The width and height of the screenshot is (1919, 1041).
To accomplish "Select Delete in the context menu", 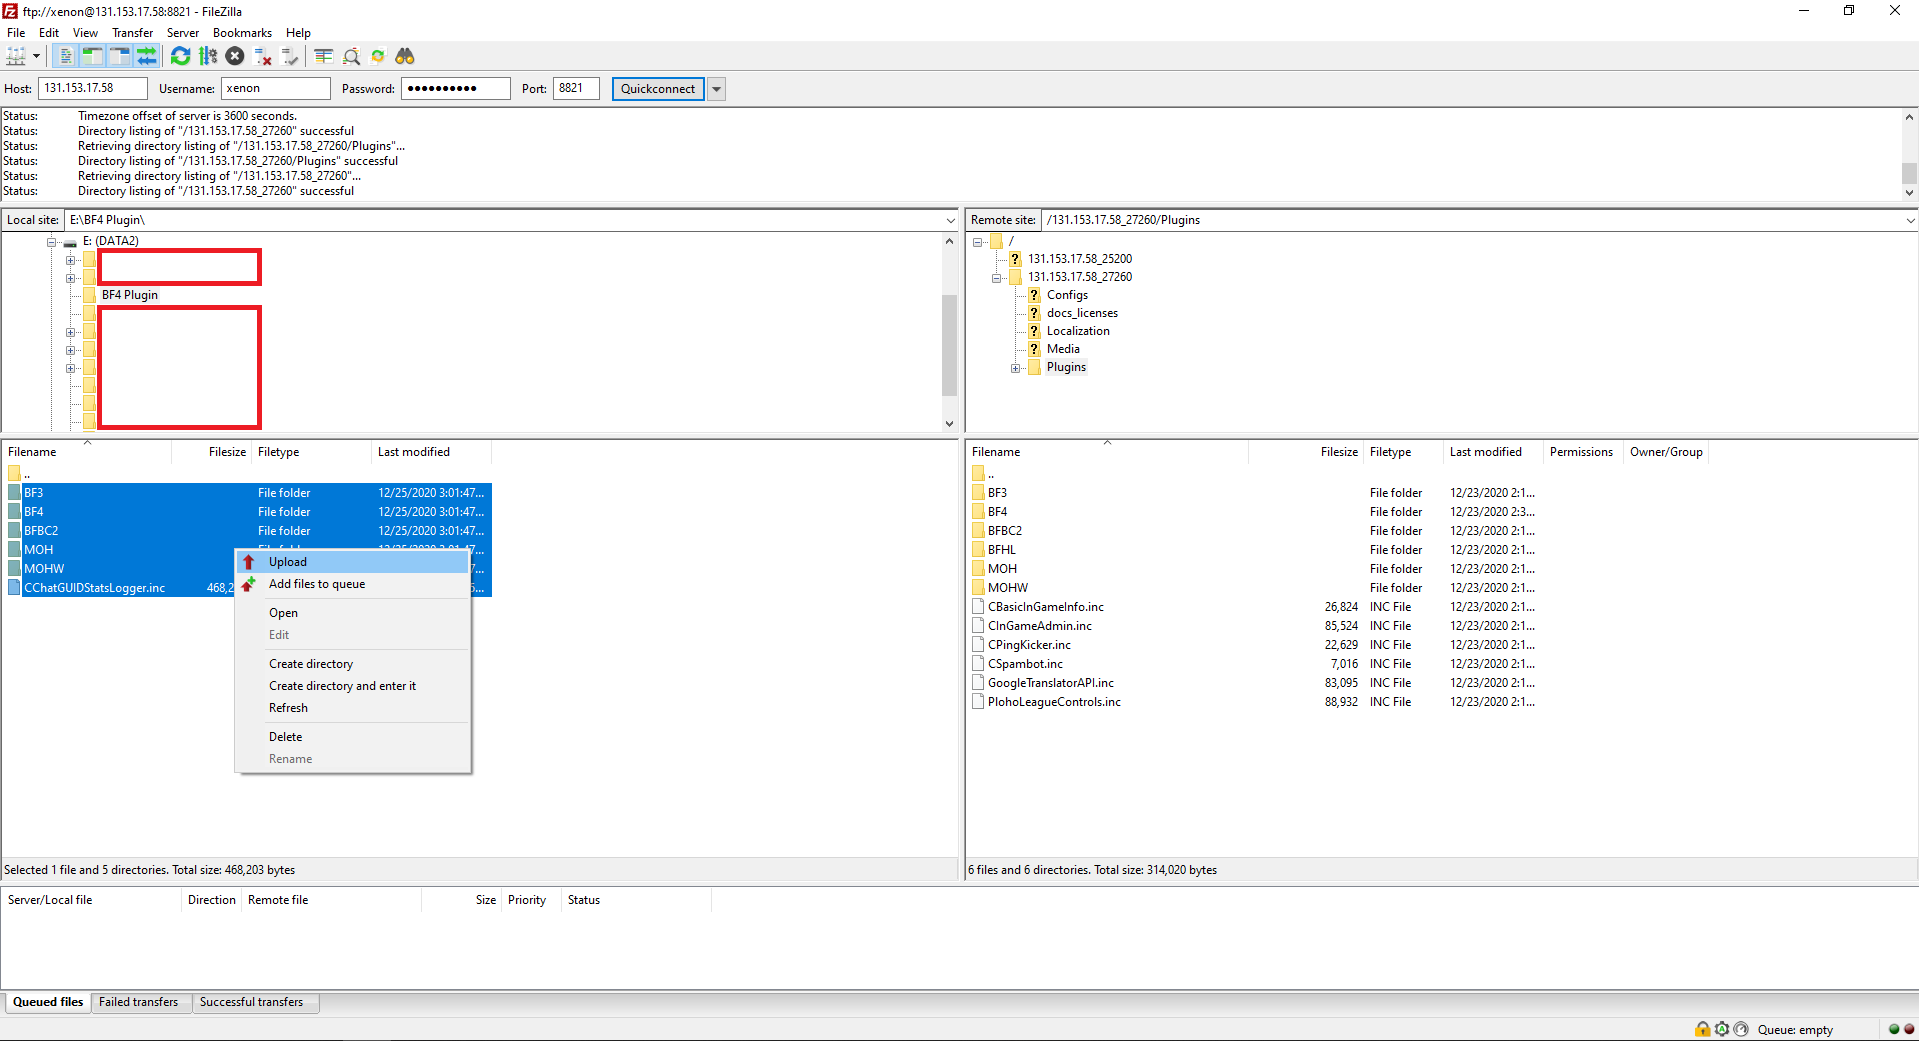I will [353, 737].
